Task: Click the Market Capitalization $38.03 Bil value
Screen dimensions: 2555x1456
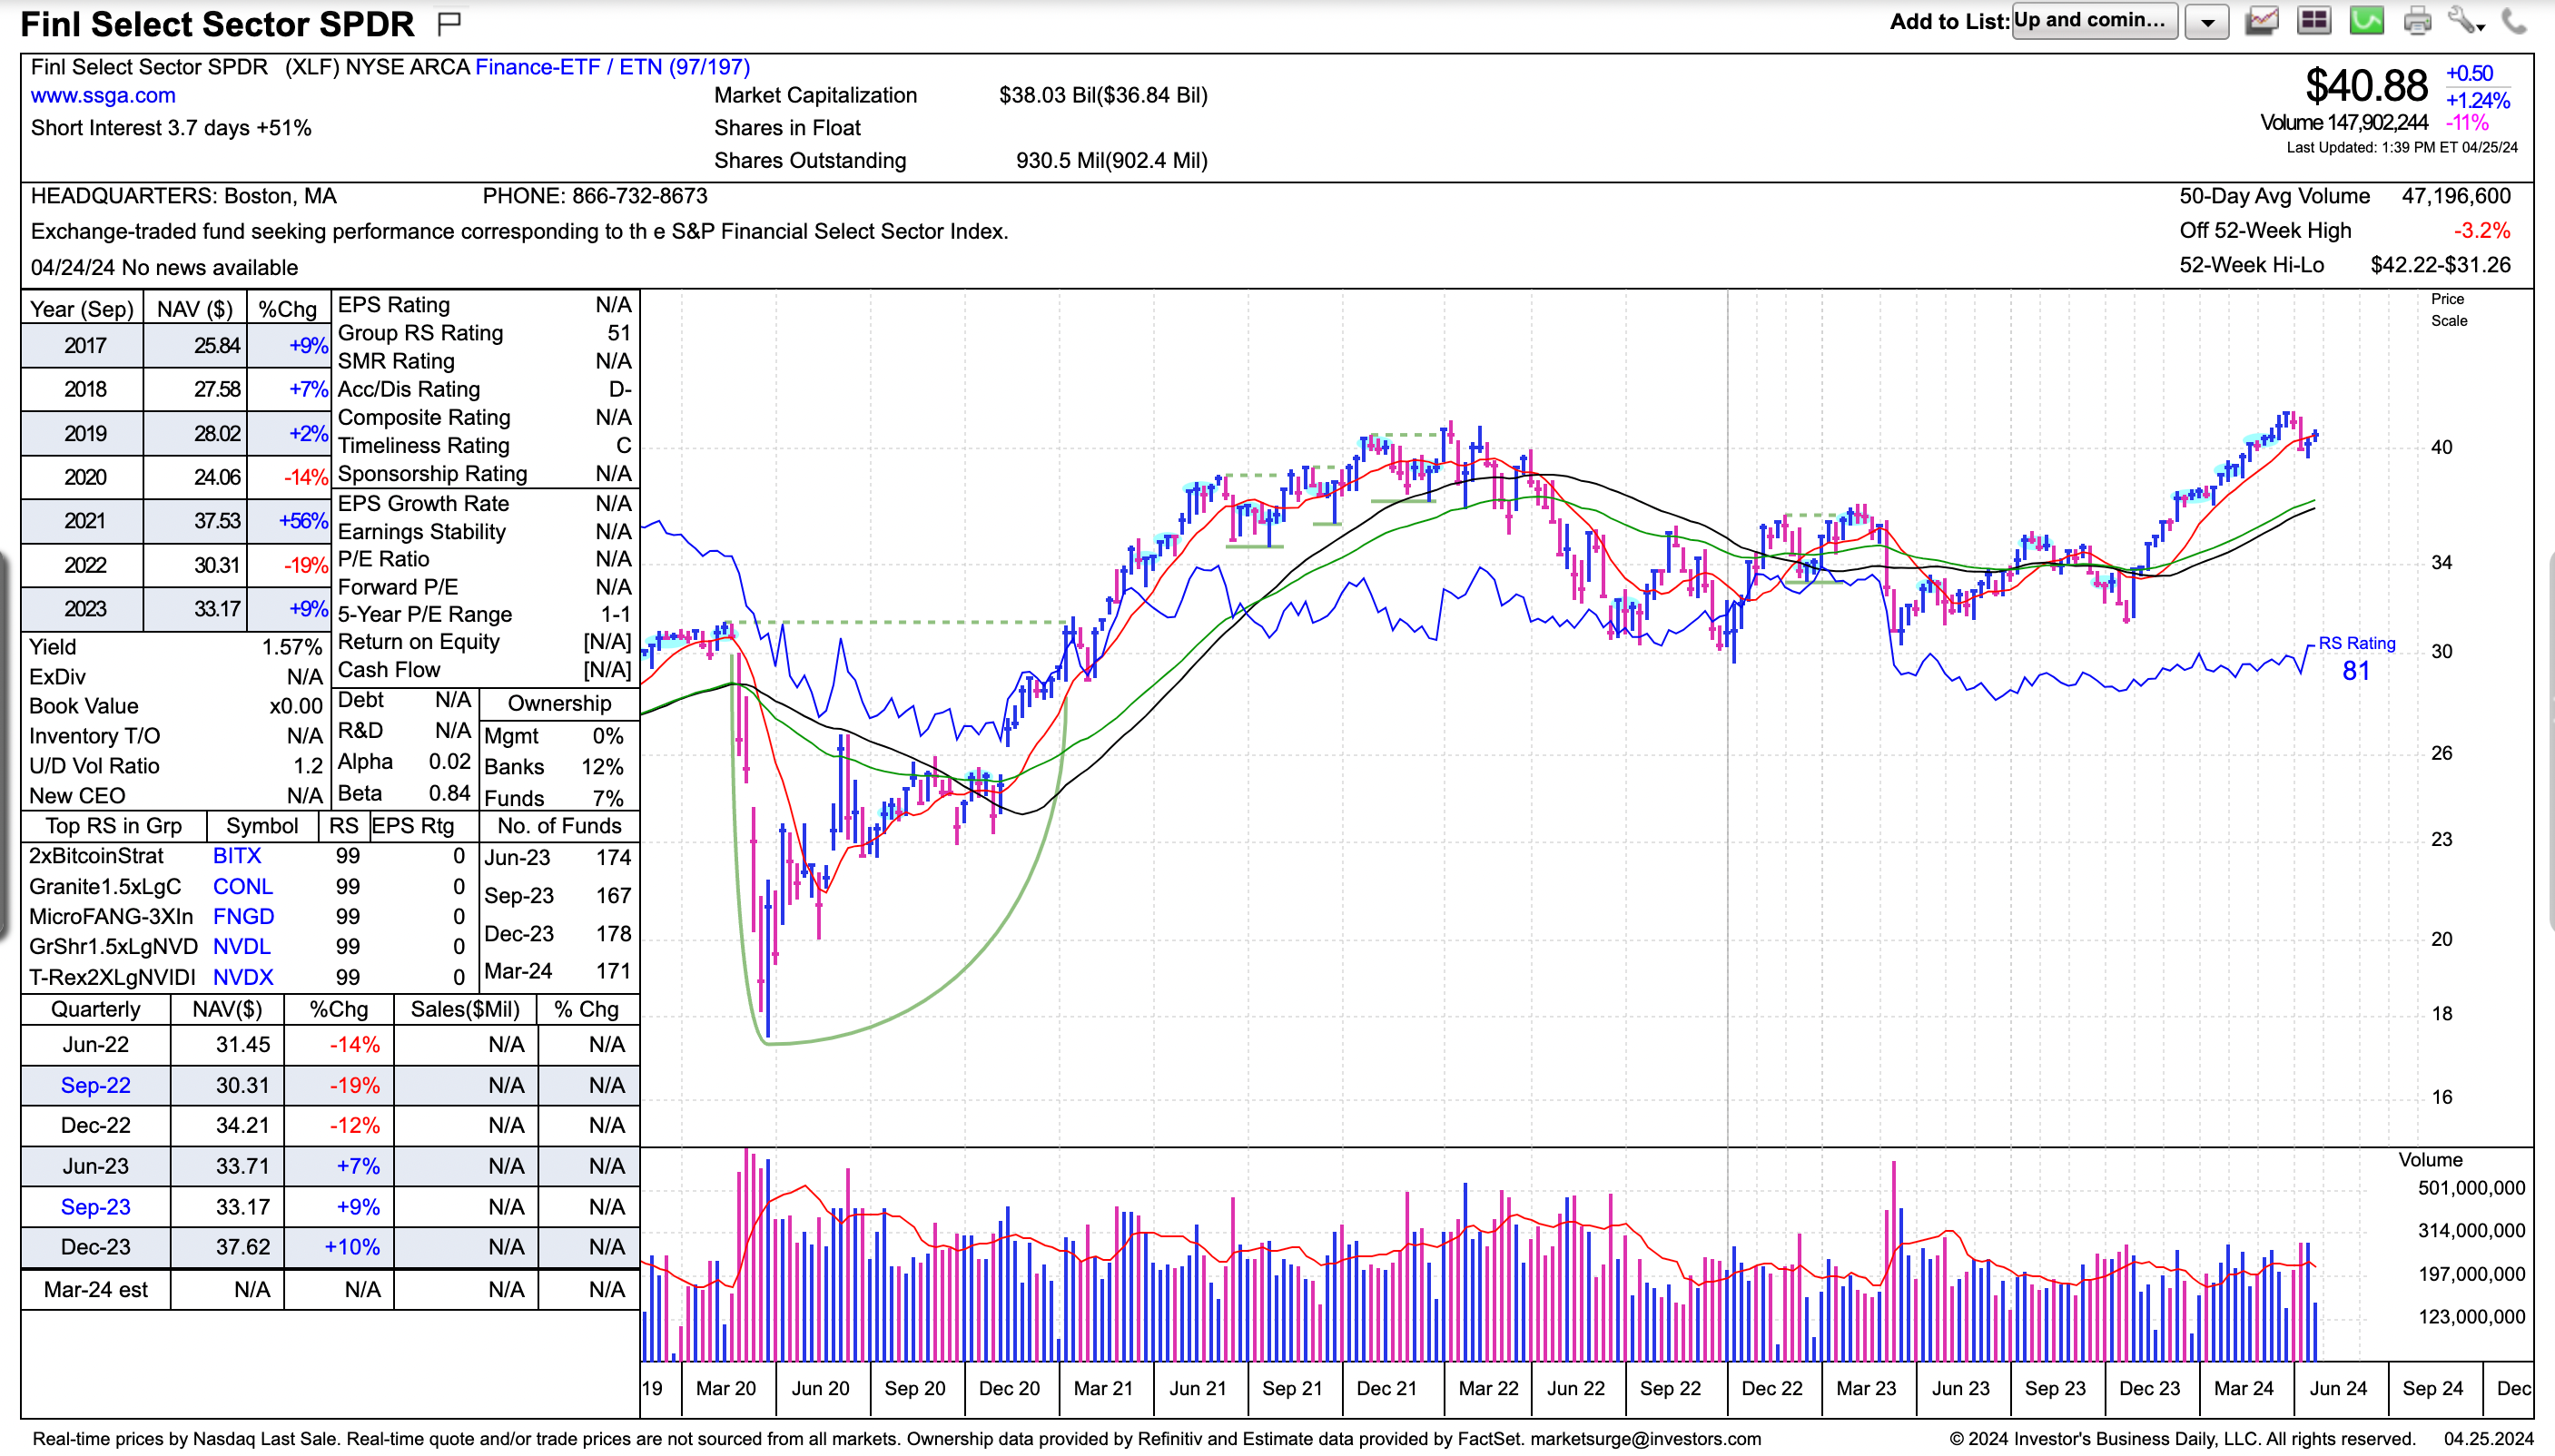Action: (1103, 96)
